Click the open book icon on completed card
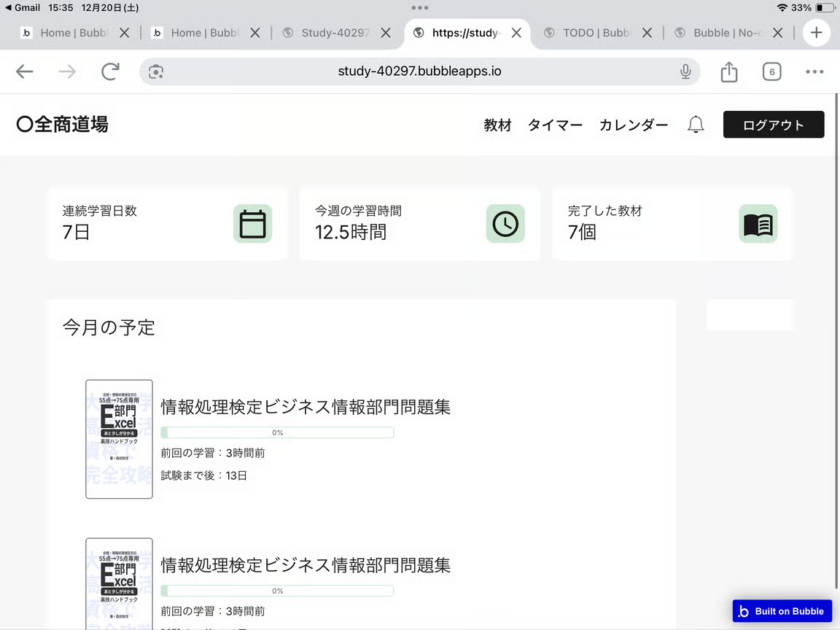840x630 pixels. (758, 224)
